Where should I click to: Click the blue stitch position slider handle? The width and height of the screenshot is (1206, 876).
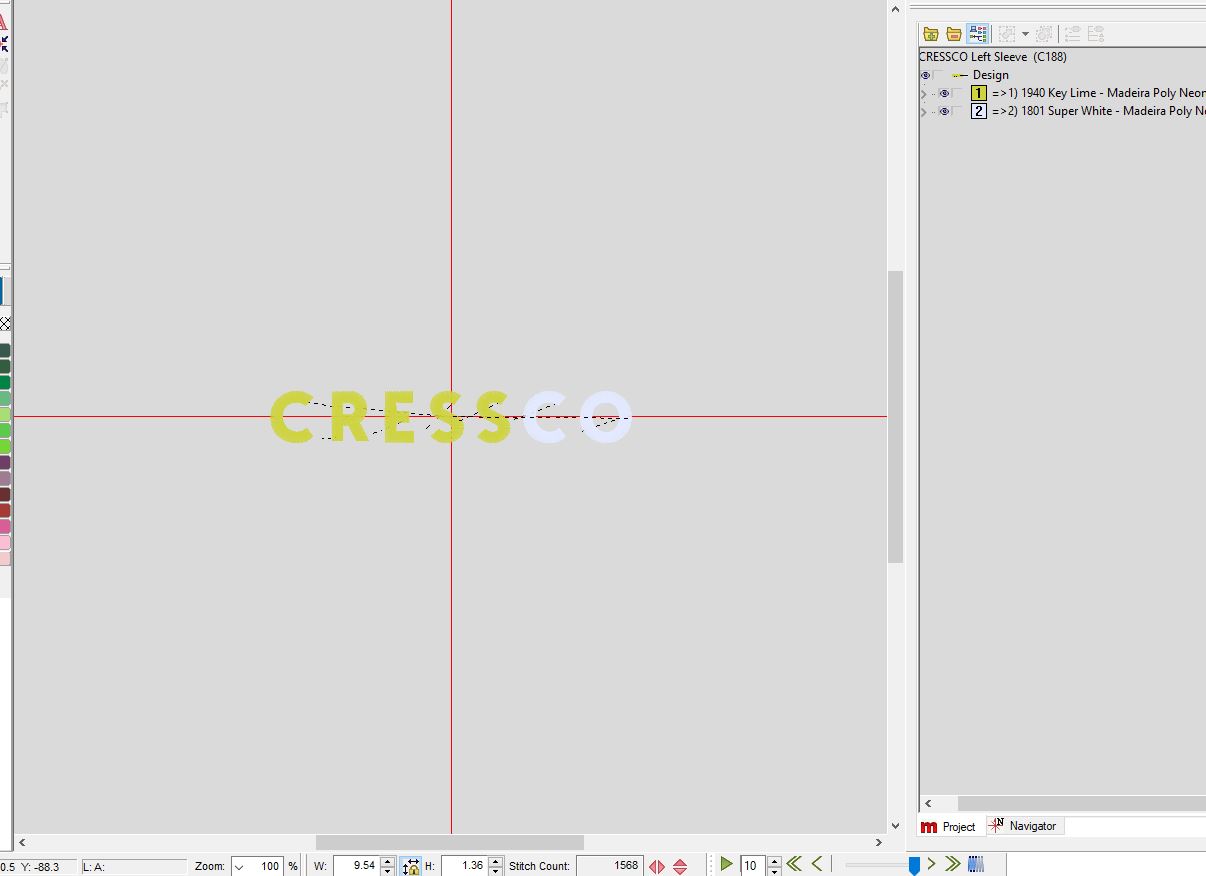click(914, 866)
